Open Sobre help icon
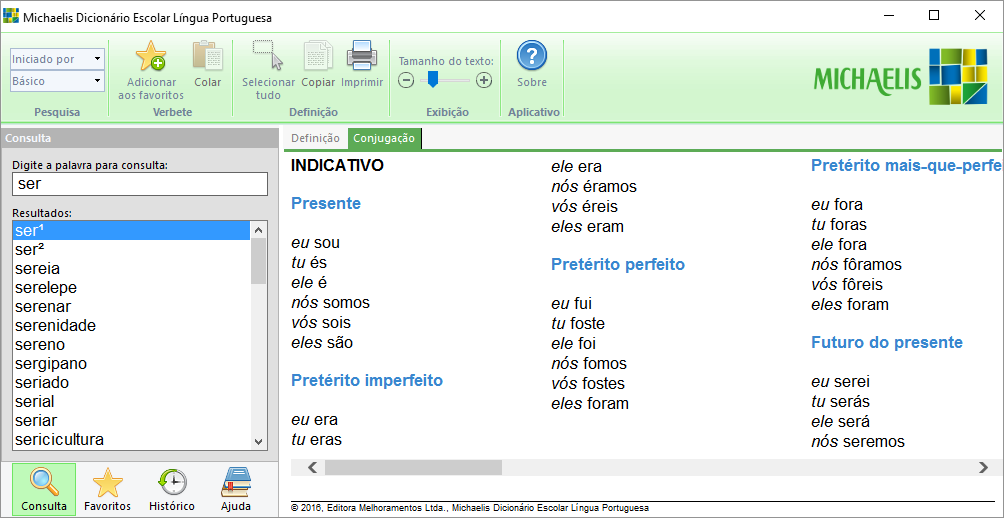This screenshot has width=1004, height=518. [x=531, y=56]
